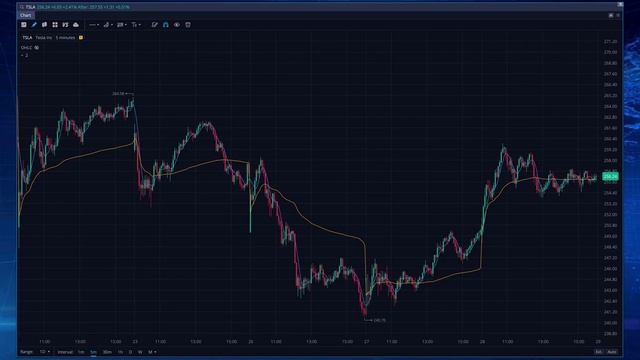Click the VS compare symbol icon
Image resolution: width=640 pixels, height=360 pixels.
coord(65,25)
